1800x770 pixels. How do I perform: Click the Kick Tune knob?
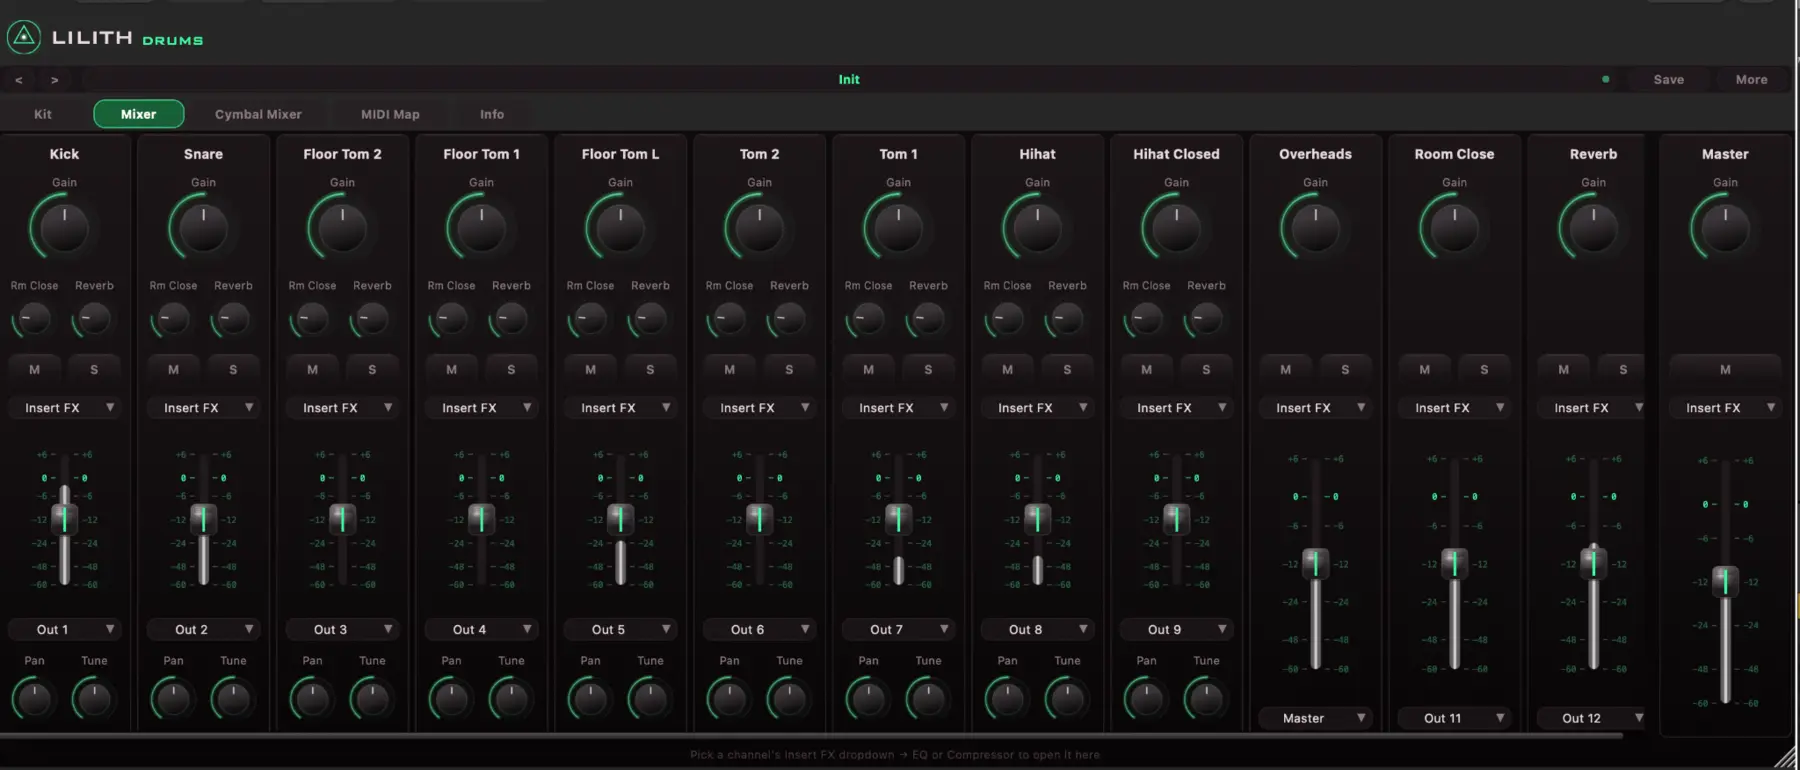pyautogui.click(x=94, y=698)
